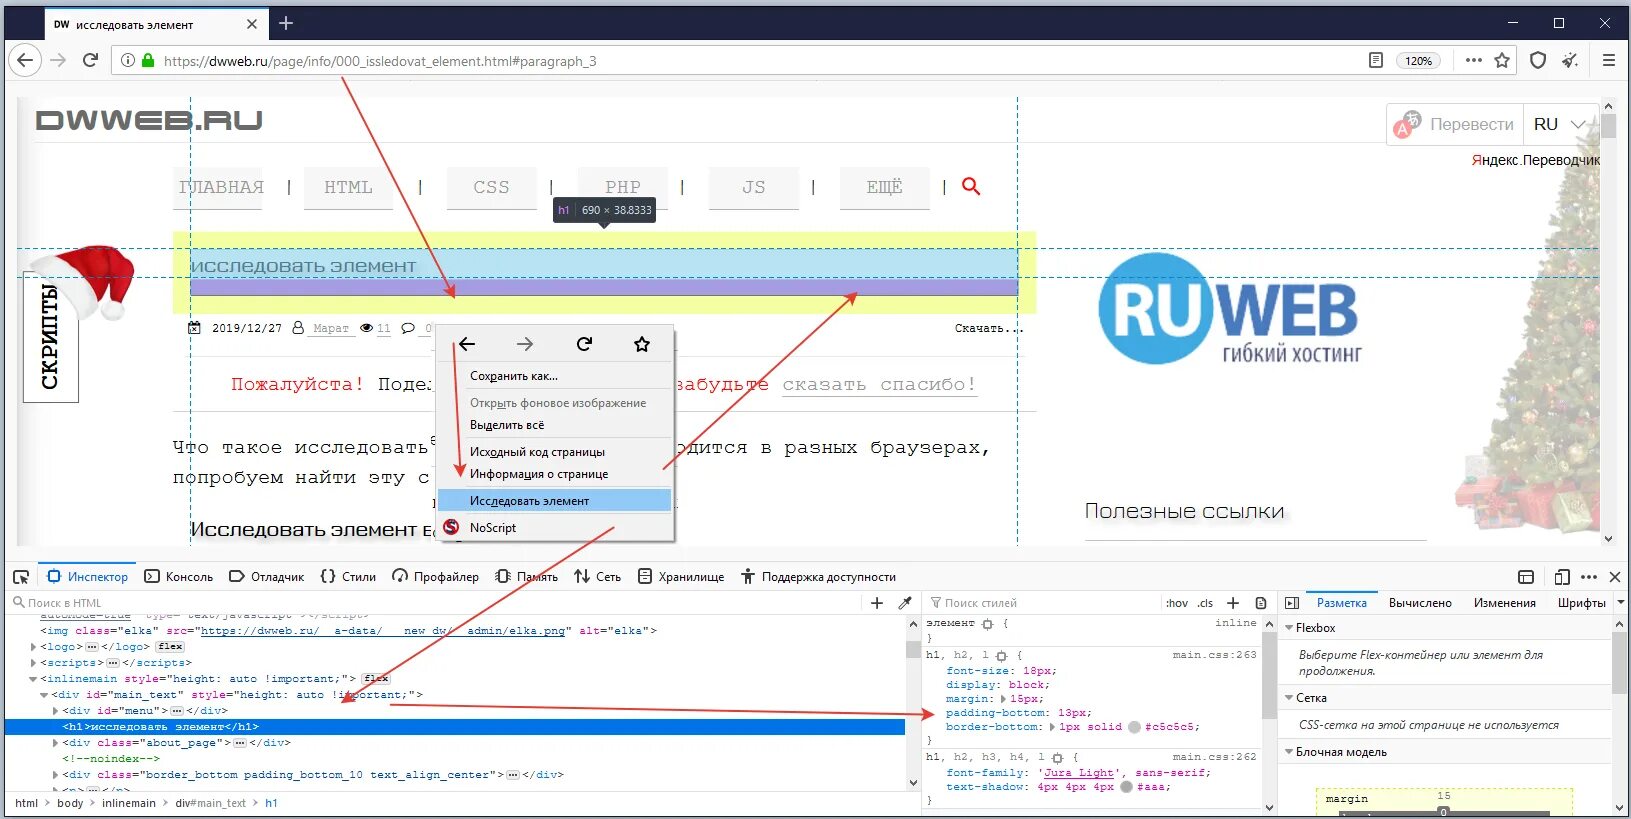Collapse the Блочная модель section

coord(1289,752)
